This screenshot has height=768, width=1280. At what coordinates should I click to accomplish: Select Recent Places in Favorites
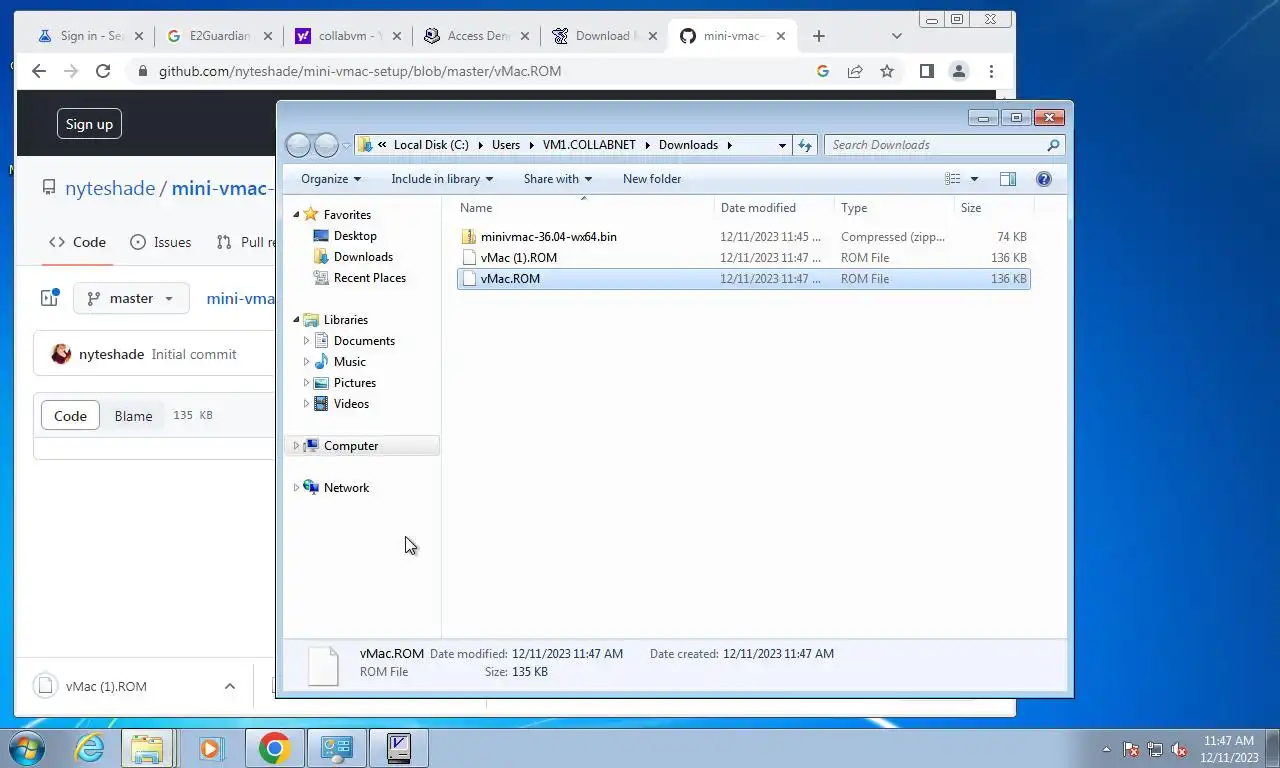(x=369, y=278)
